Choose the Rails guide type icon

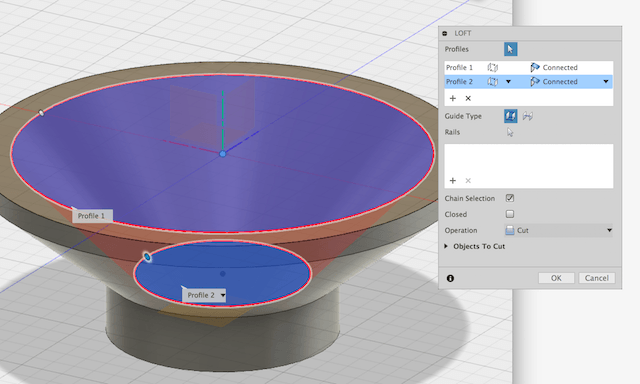point(510,116)
